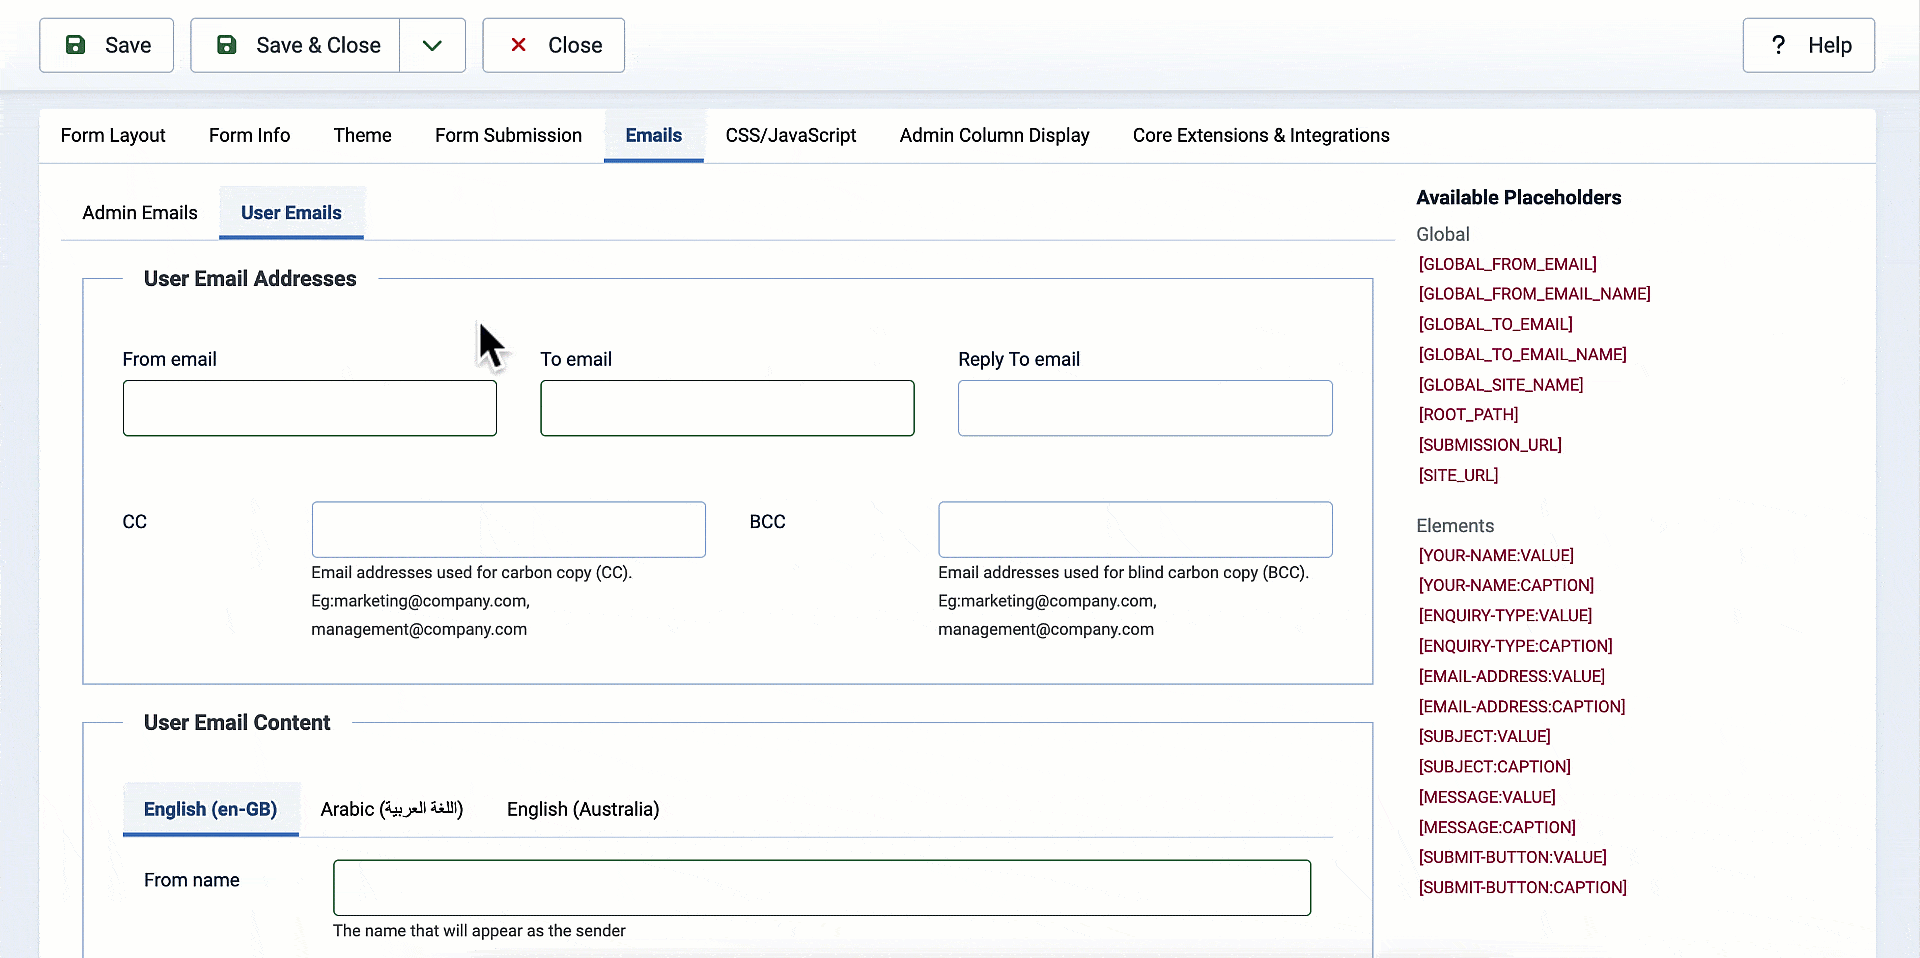Switch to Admin Emails sub-tab
Viewport: 1920px width, 958px height.
tap(140, 212)
